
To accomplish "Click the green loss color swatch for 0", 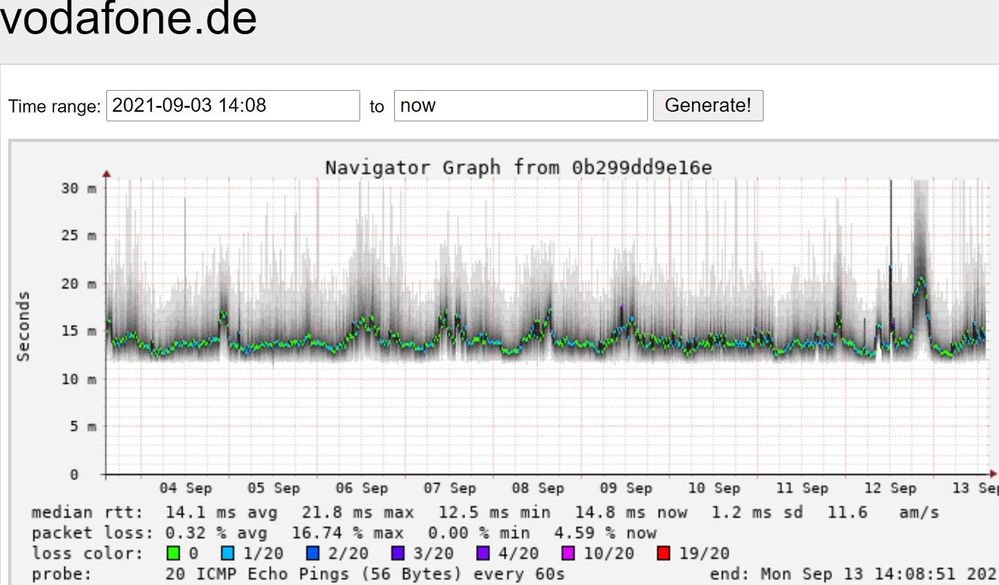I will click(173, 553).
